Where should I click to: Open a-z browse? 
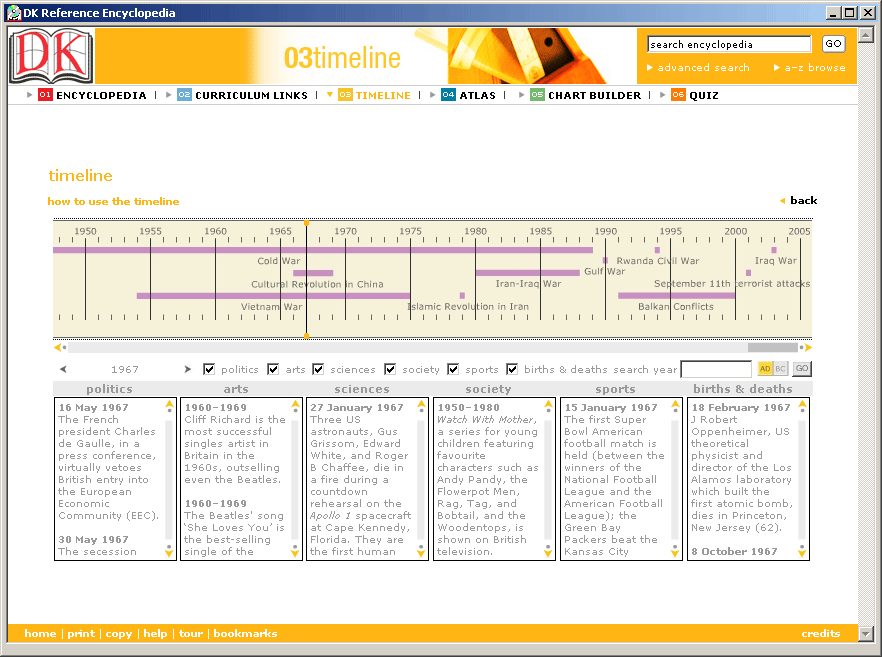(809, 68)
